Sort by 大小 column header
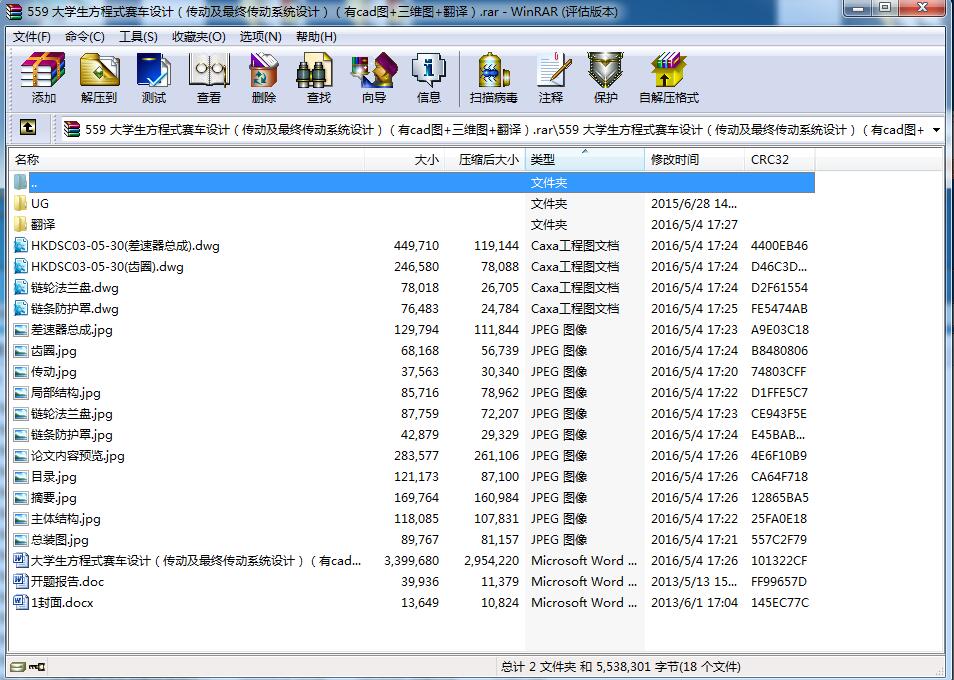Screen dimensions: 954x680 tap(404, 159)
